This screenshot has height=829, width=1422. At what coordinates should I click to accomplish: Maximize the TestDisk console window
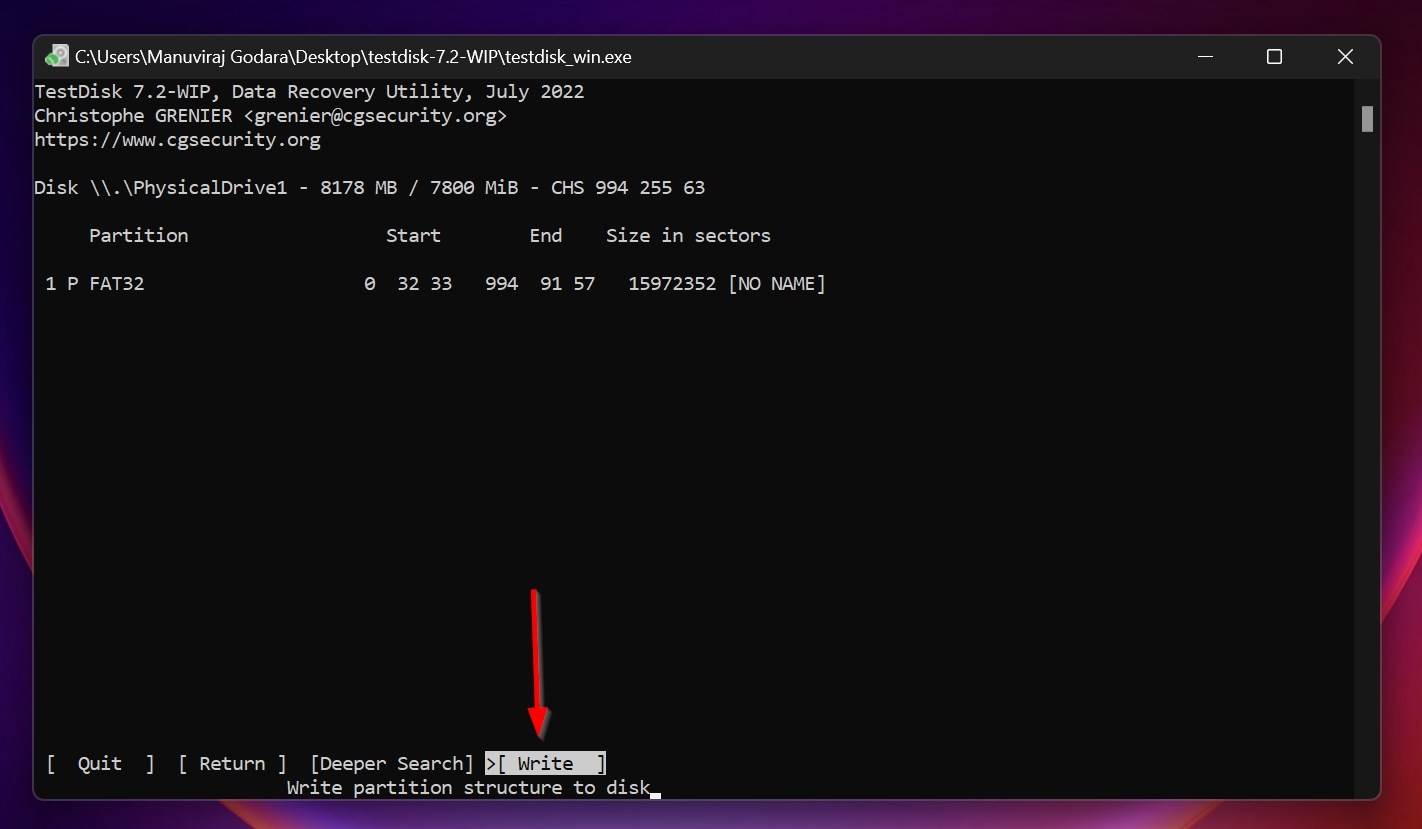pyautogui.click(x=1274, y=57)
